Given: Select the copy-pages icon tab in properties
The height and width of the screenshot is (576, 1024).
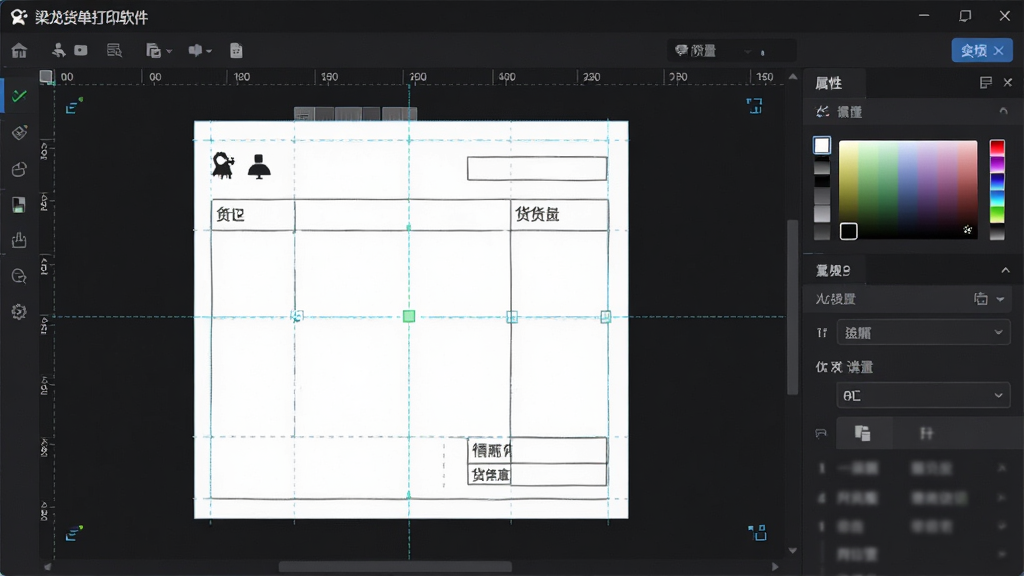Looking at the screenshot, I should point(863,434).
